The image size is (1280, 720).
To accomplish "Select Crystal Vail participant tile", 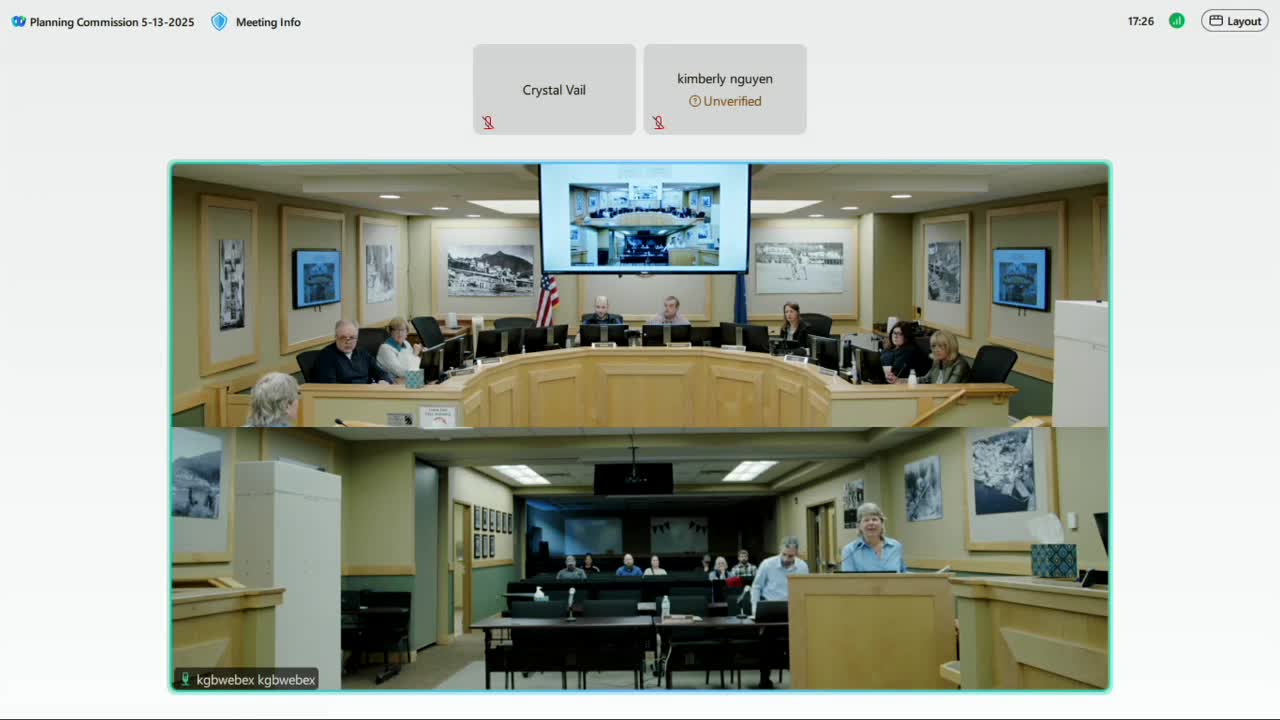I will [x=554, y=89].
